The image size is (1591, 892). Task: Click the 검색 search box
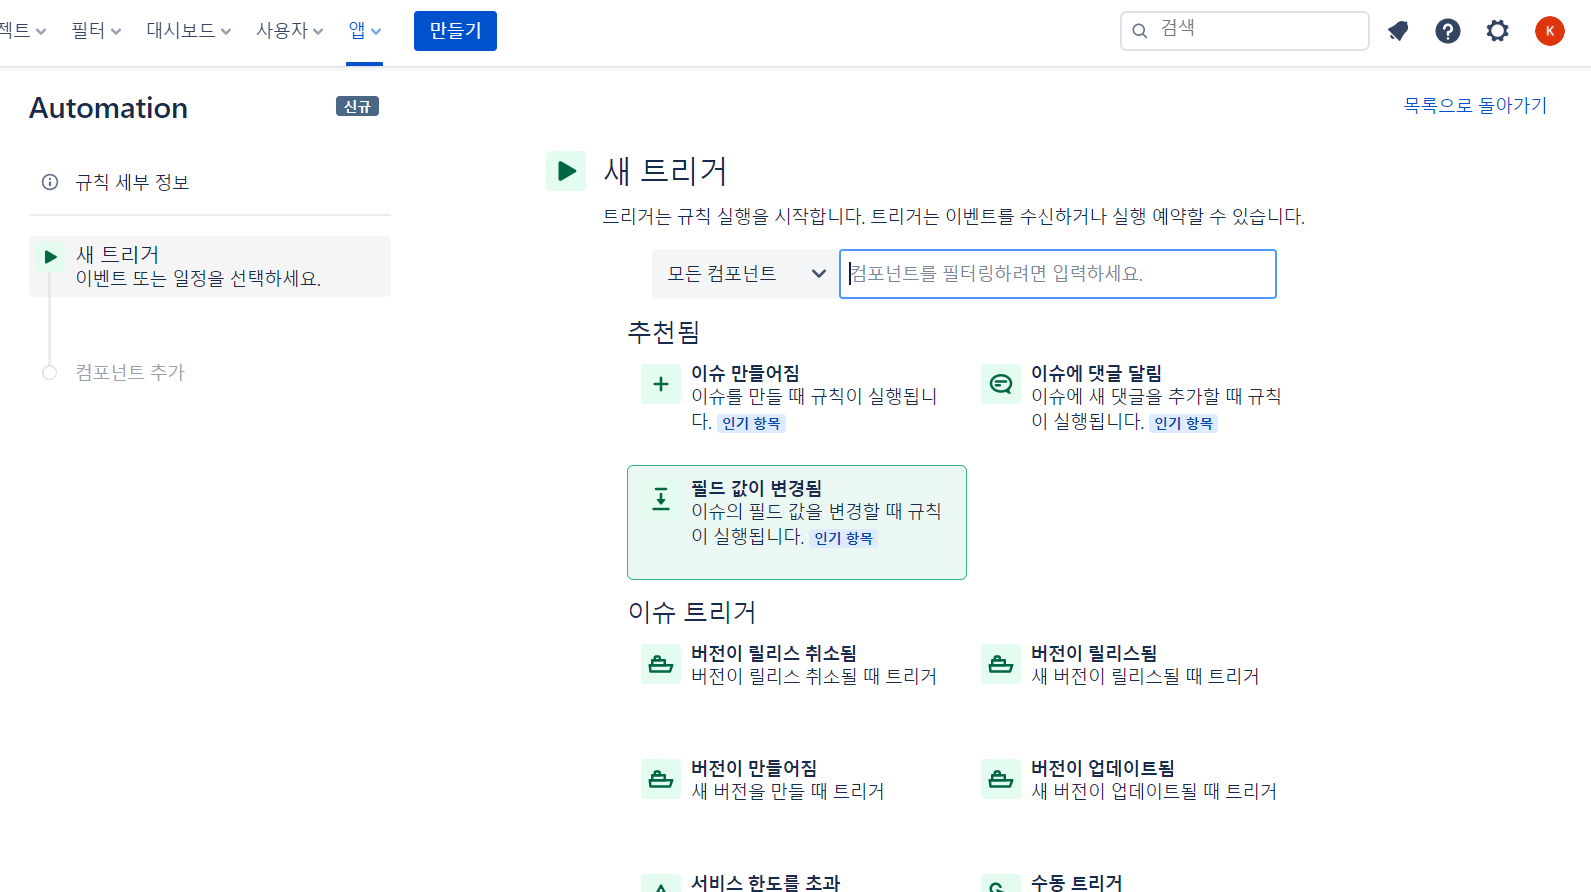click(1245, 31)
